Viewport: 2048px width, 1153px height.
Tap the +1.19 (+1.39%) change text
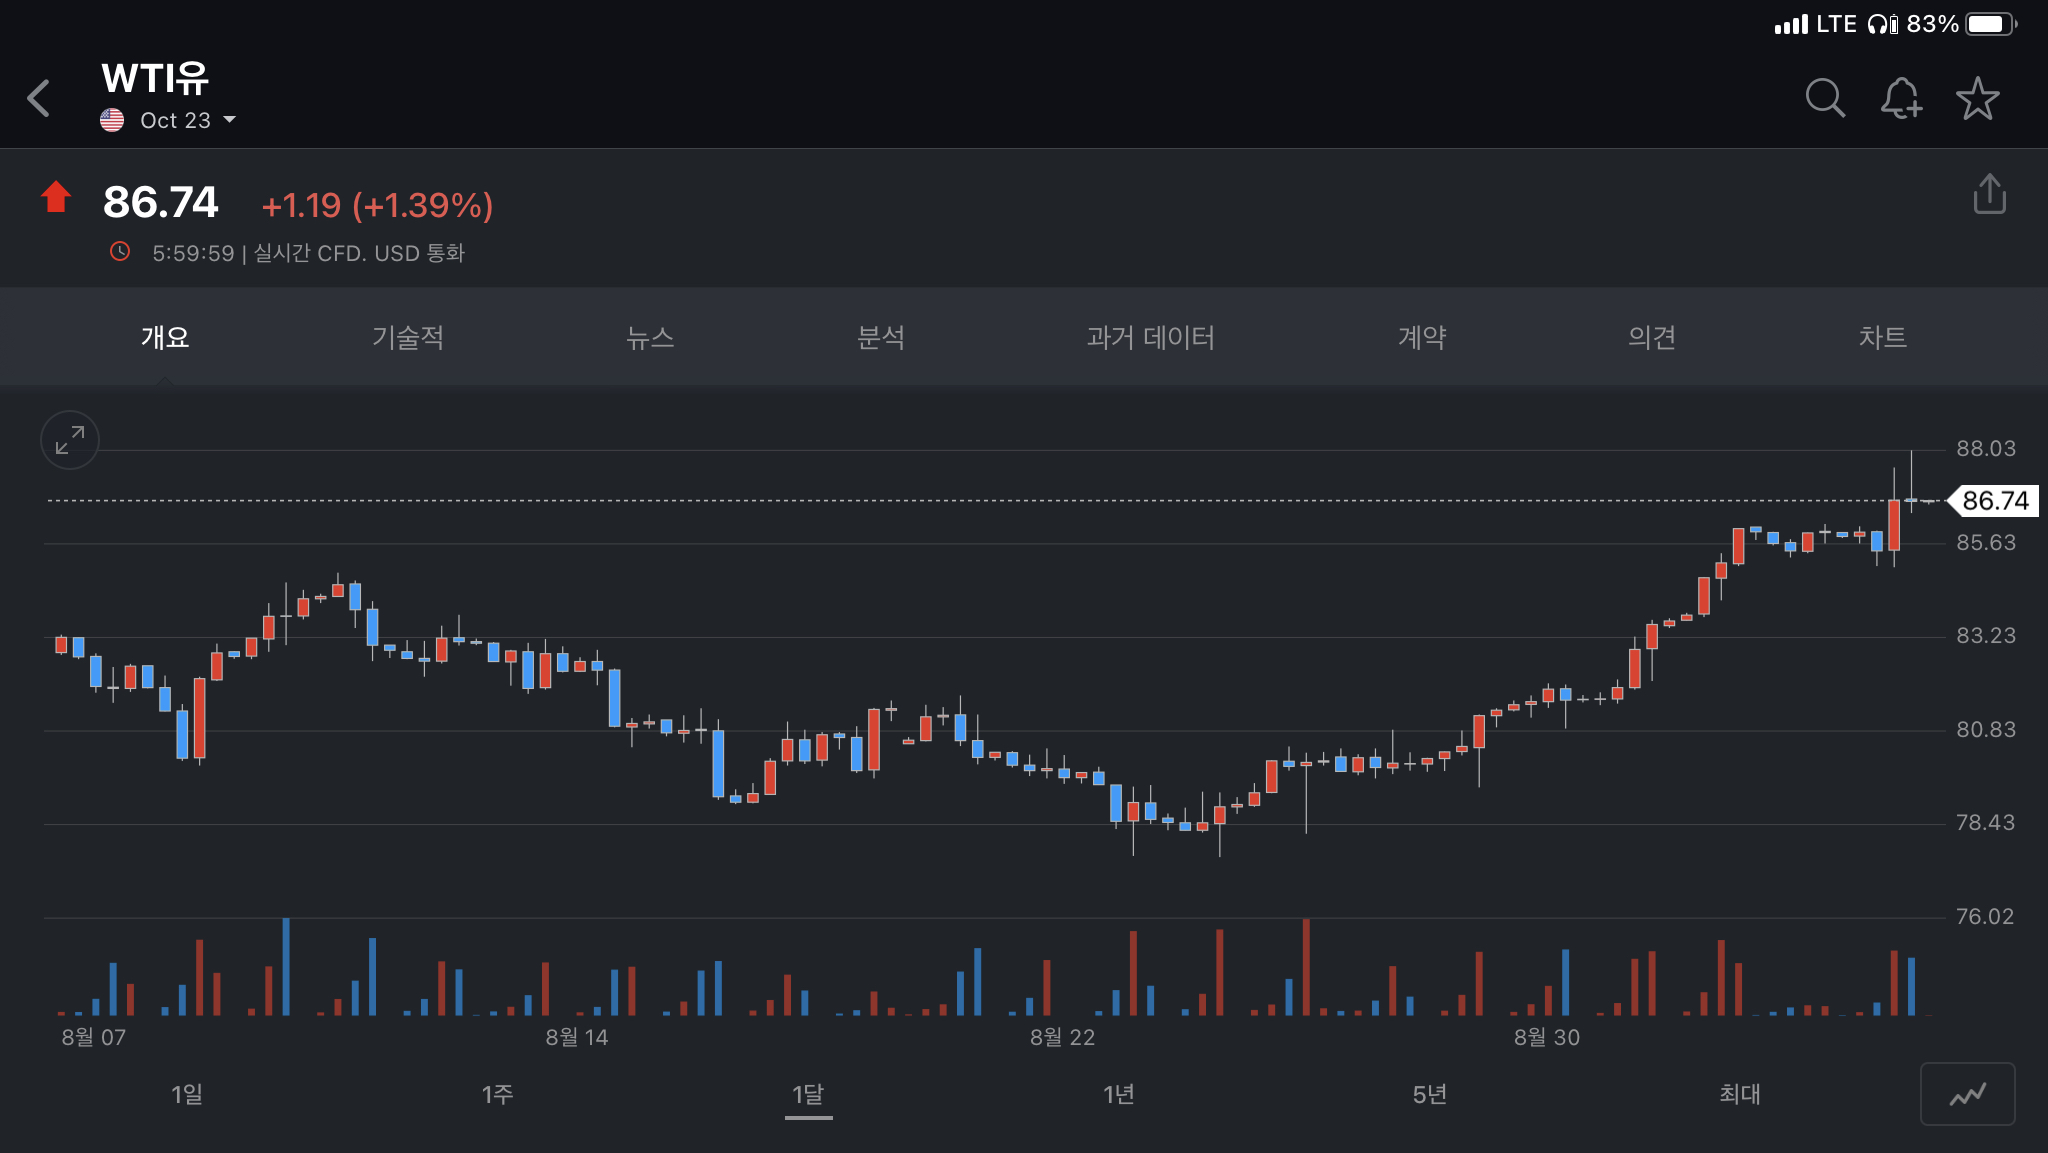[x=377, y=205]
